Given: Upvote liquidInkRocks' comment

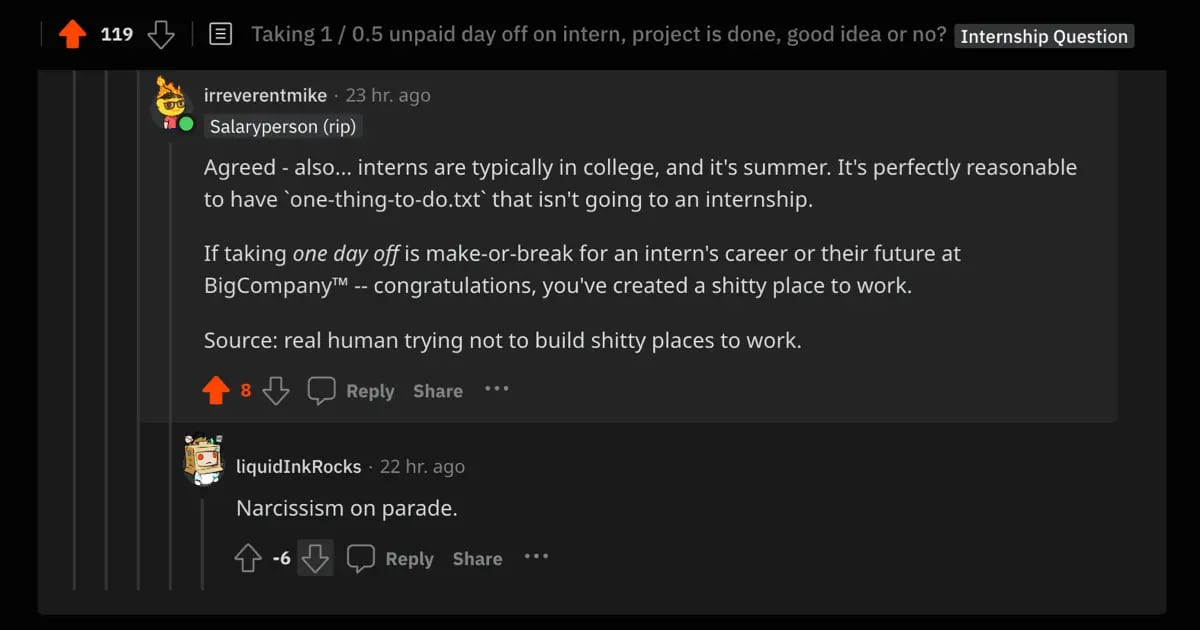Looking at the screenshot, I should [x=248, y=558].
